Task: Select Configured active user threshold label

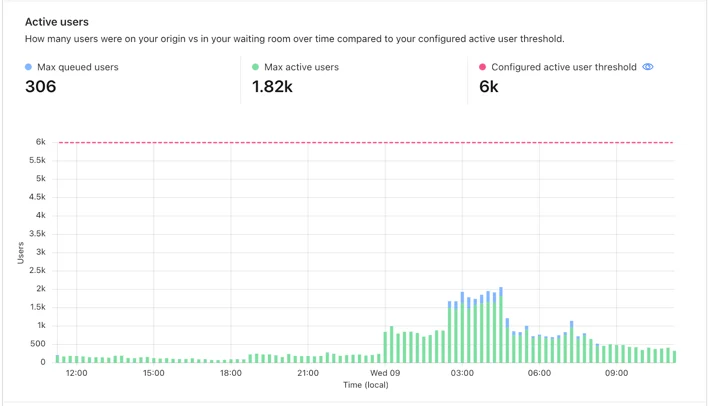Action: coord(564,67)
